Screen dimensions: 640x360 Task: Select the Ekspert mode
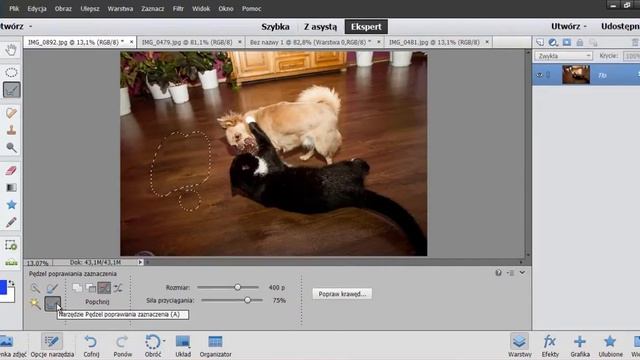pyautogui.click(x=366, y=27)
